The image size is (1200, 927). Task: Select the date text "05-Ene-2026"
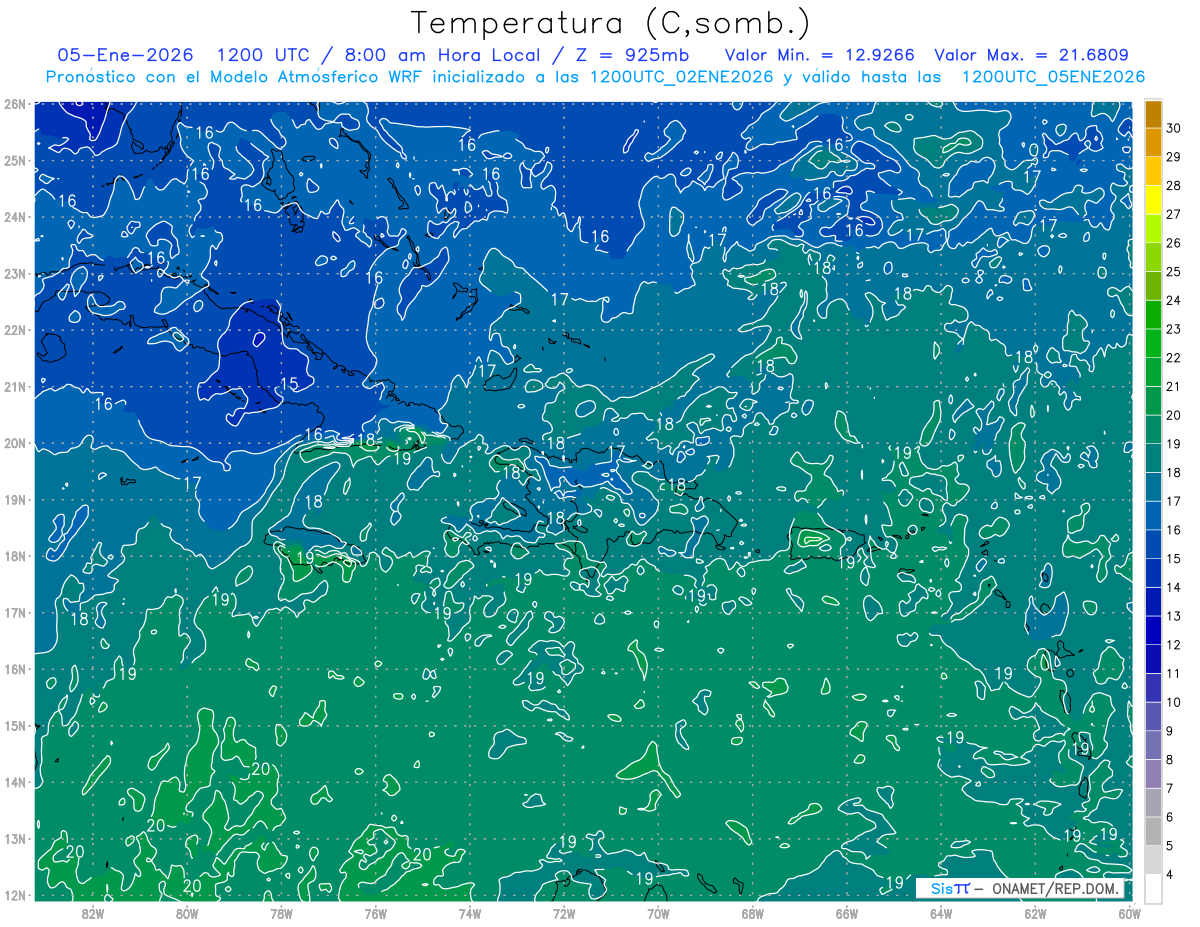tap(126, 55)
